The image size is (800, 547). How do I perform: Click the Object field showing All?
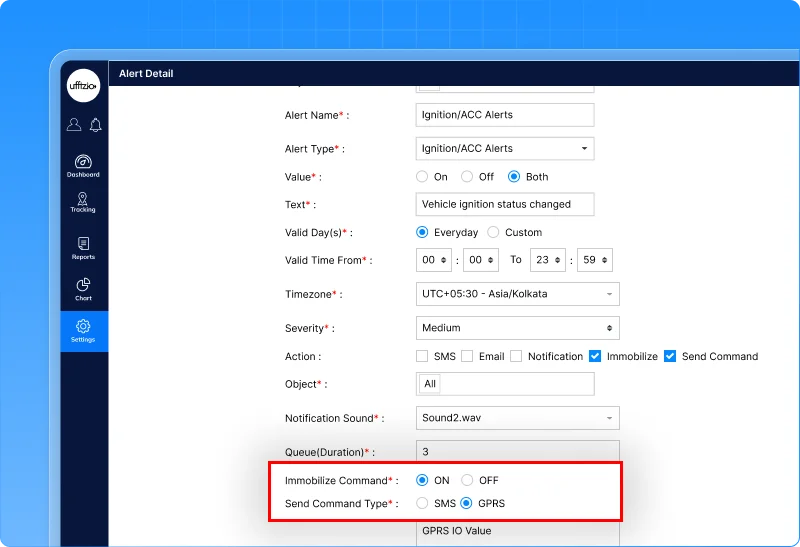click(505, 384)
